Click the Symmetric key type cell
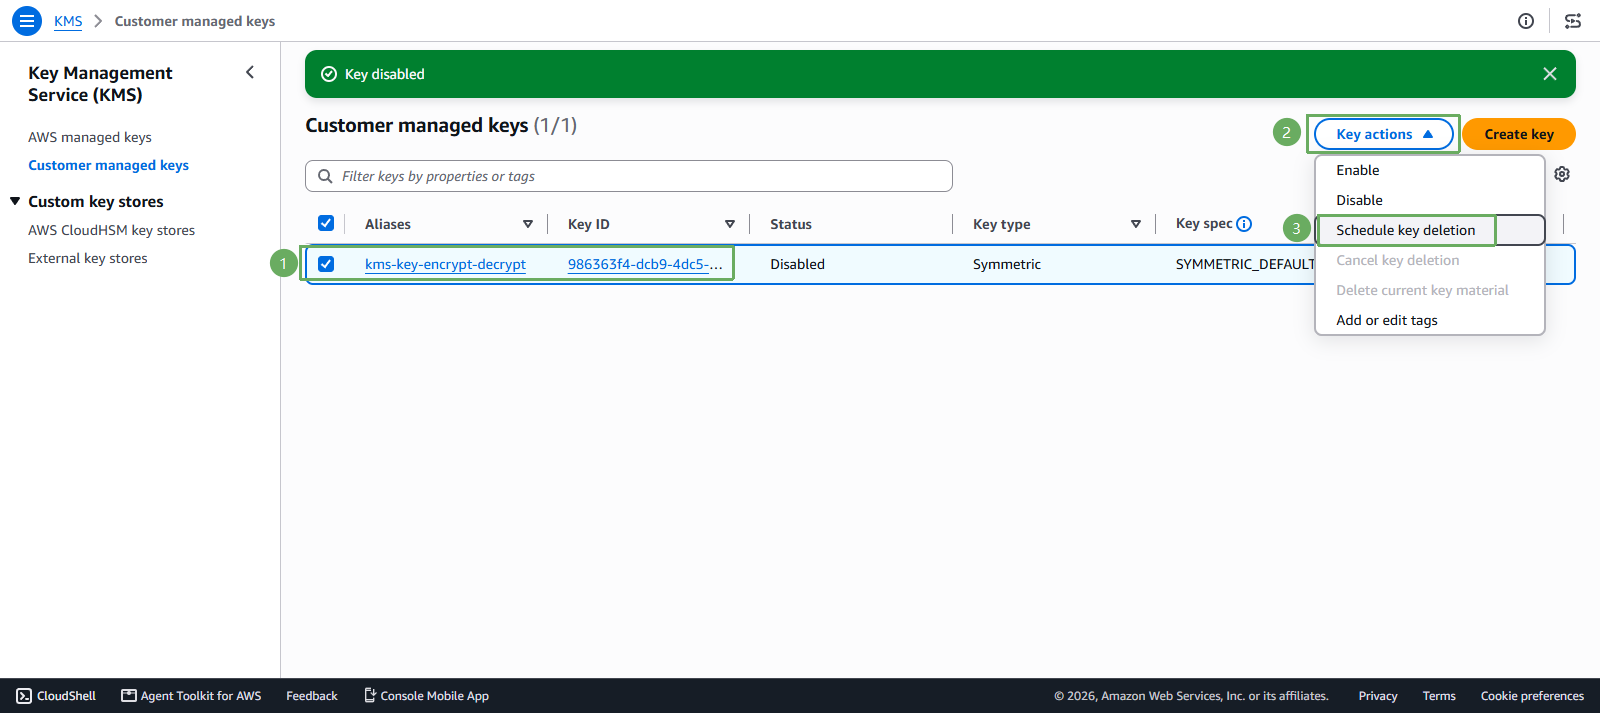Screen dimensions: 1600x713 click(1007, 264)
